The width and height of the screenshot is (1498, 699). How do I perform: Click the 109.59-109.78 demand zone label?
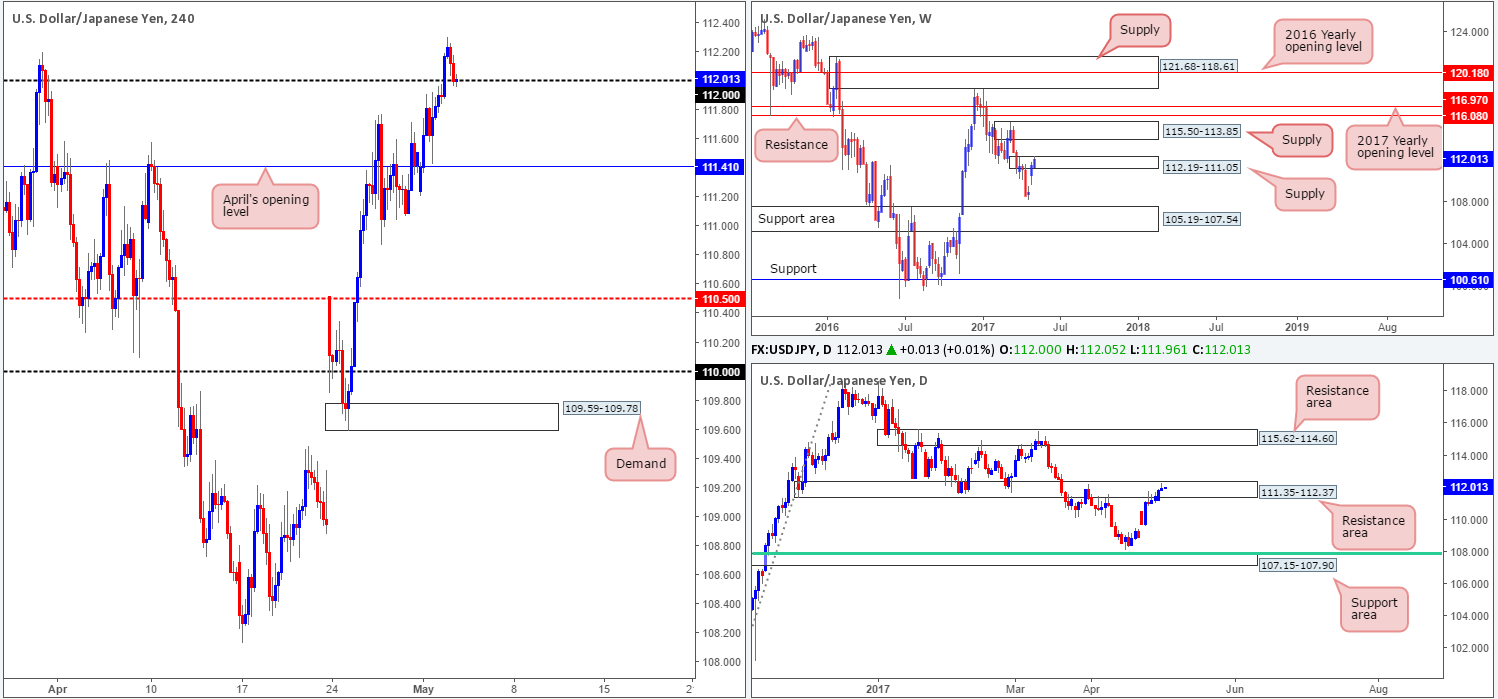click(x=600, y=408)
